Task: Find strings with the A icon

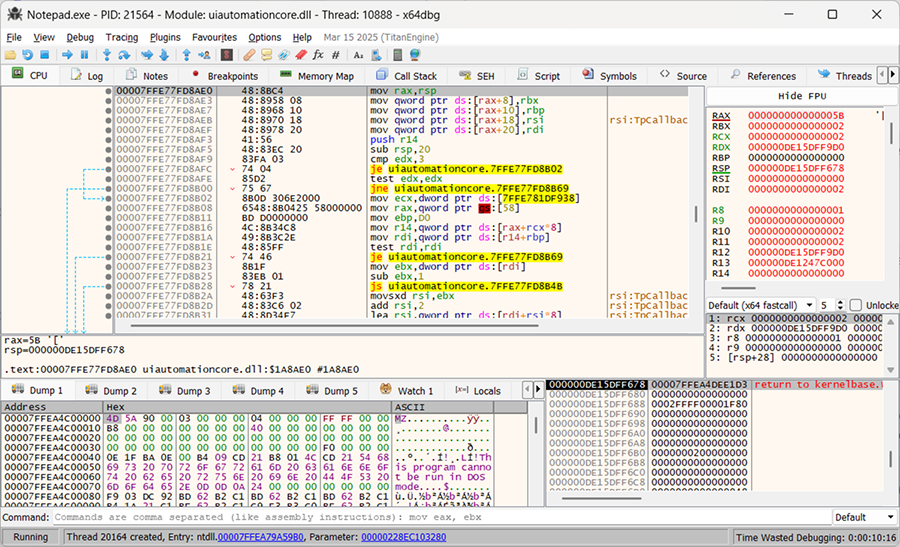Action: coord(359,55)
